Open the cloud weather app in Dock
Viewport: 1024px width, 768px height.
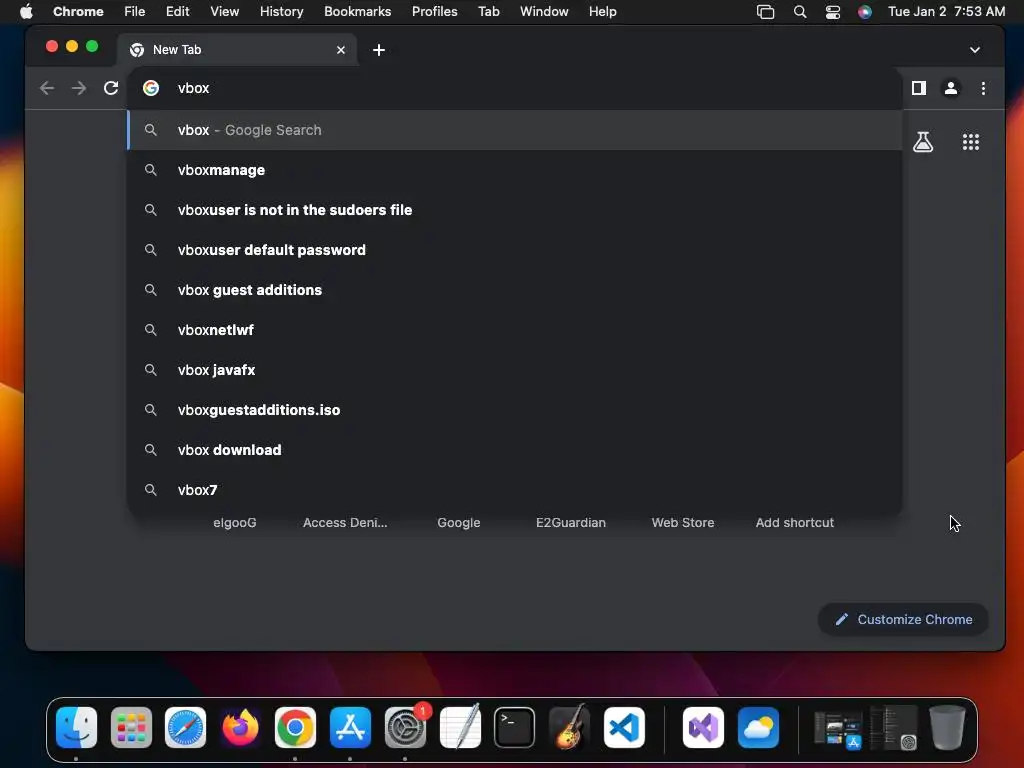tap(758, 728)
